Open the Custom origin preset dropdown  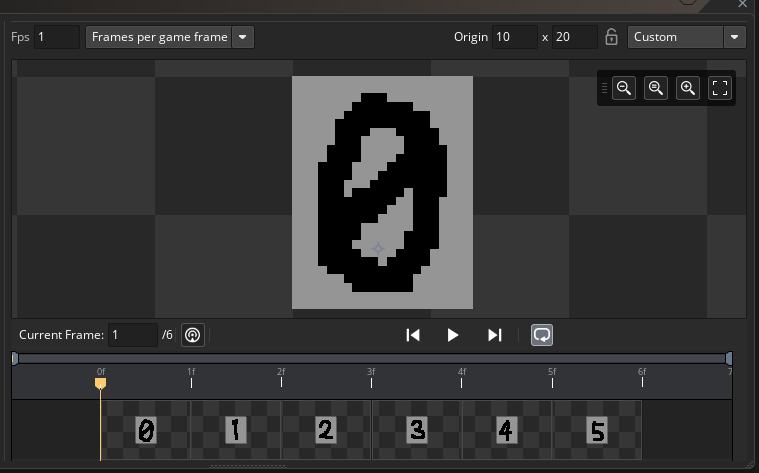pyautogui.click(x=687, y=37)
